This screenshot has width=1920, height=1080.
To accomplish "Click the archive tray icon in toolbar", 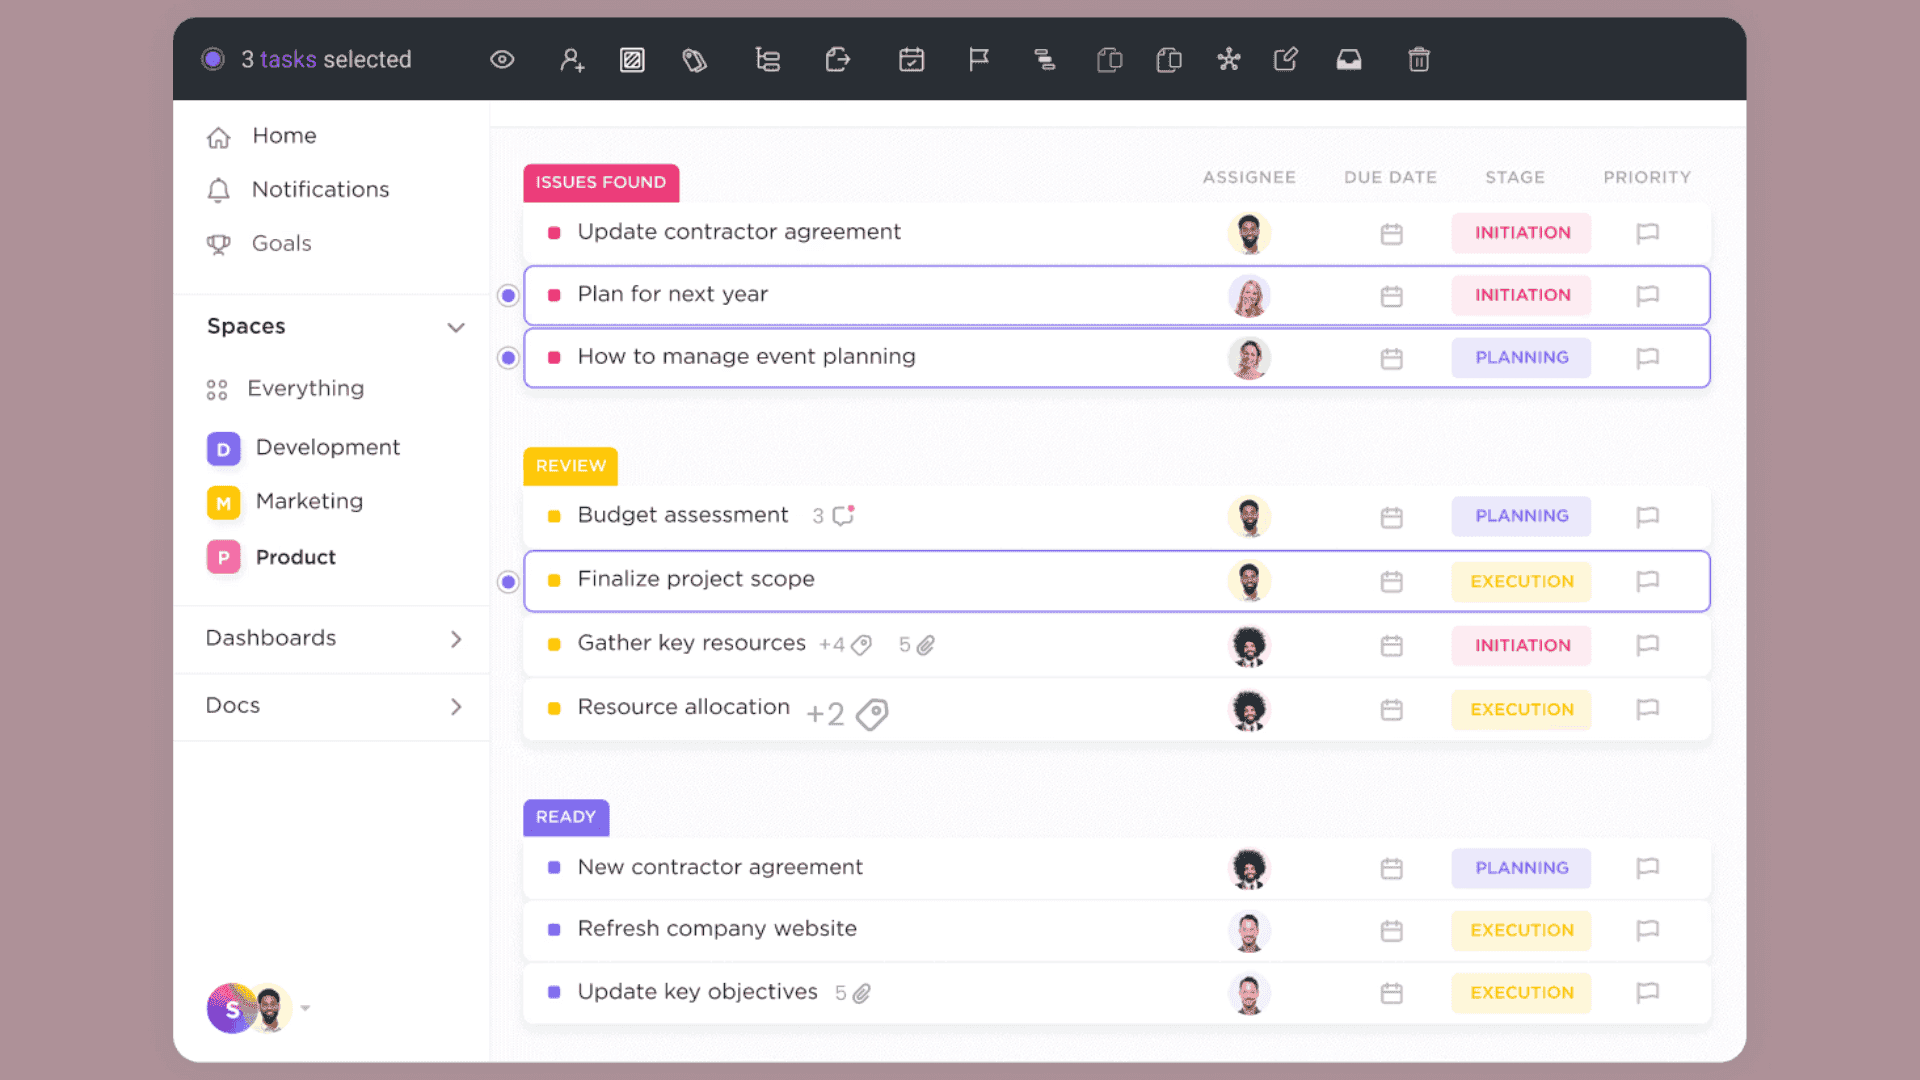I will click(x=1349, y=60).
